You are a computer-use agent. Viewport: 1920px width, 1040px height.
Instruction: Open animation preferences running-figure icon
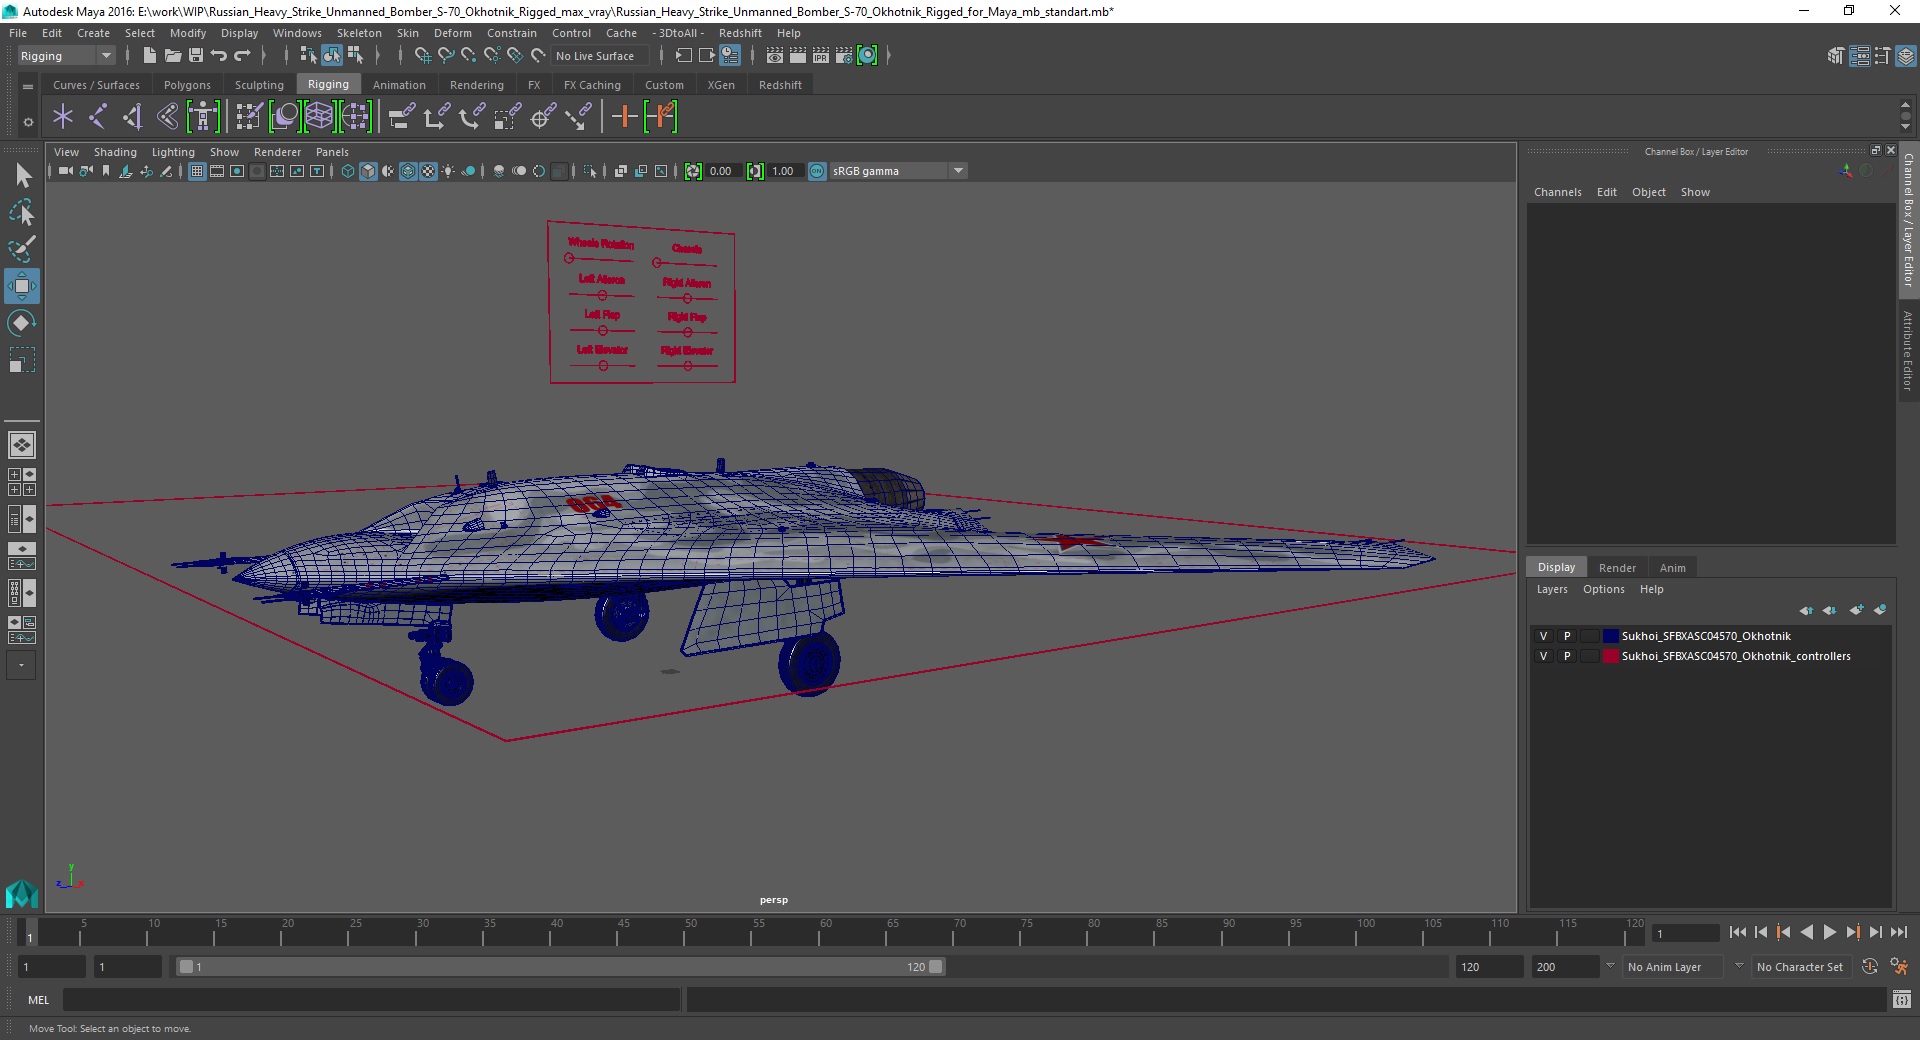pyautogui.click(x=1899, y=967)
